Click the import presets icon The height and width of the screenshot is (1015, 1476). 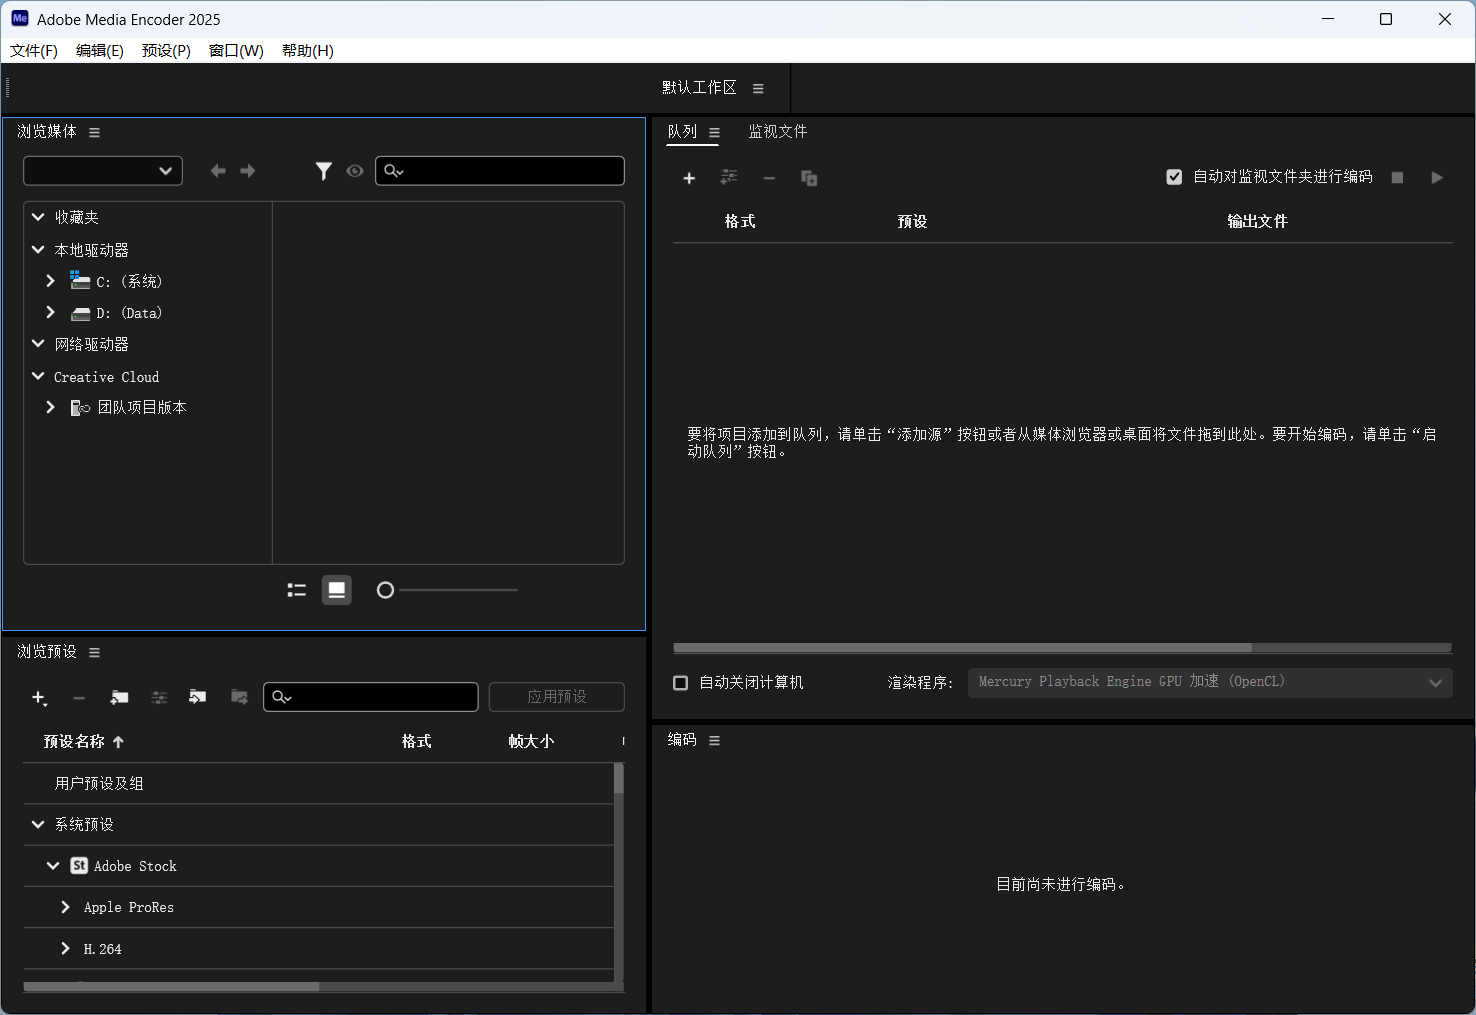198,697
